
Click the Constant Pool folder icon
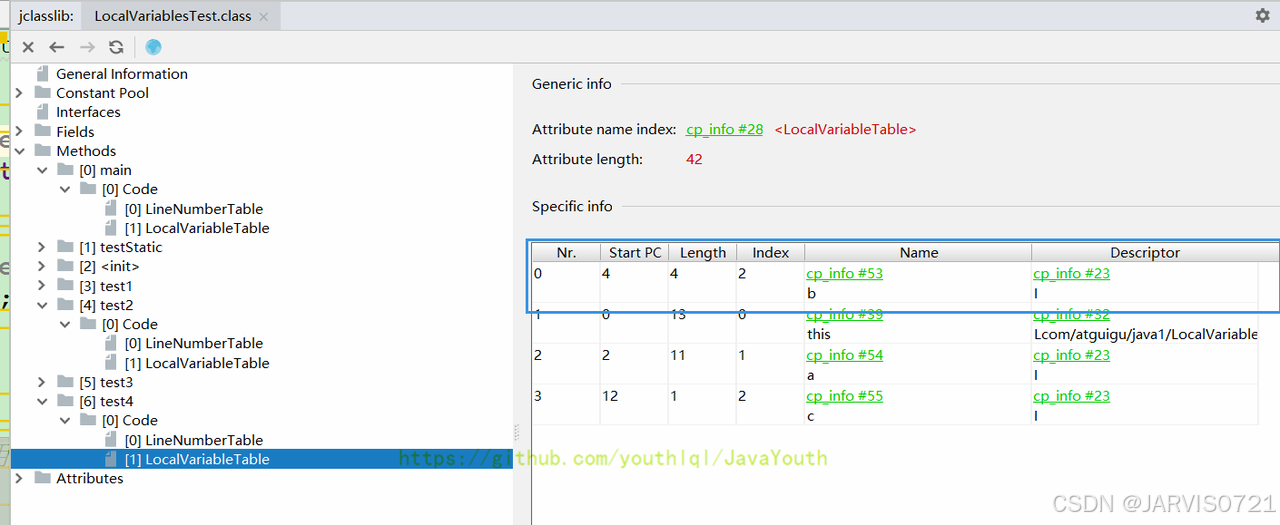pyautogui.click(x=42, y=93)
